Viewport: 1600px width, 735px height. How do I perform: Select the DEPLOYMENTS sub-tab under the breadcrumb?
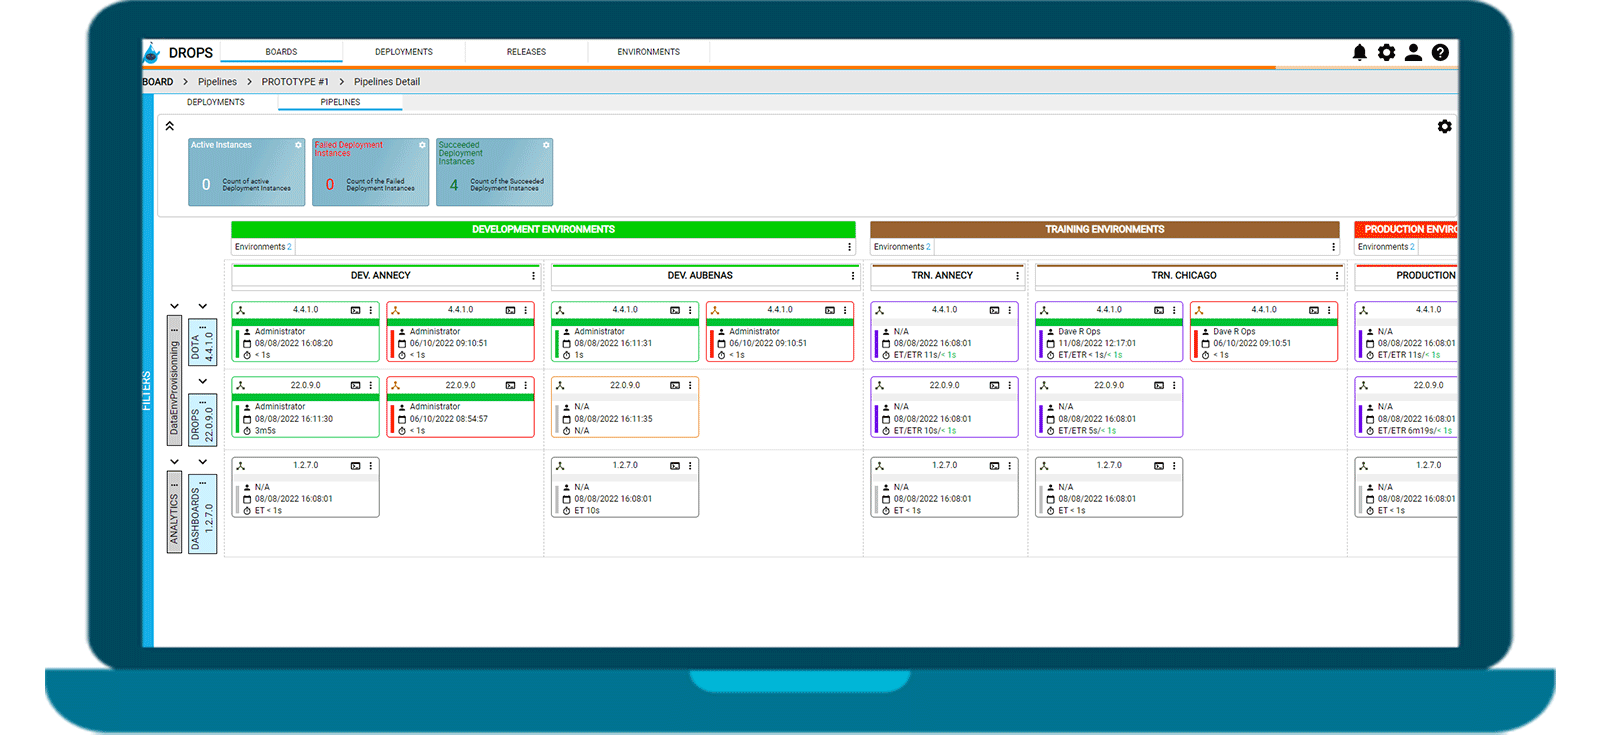click(x=216, y=102)
